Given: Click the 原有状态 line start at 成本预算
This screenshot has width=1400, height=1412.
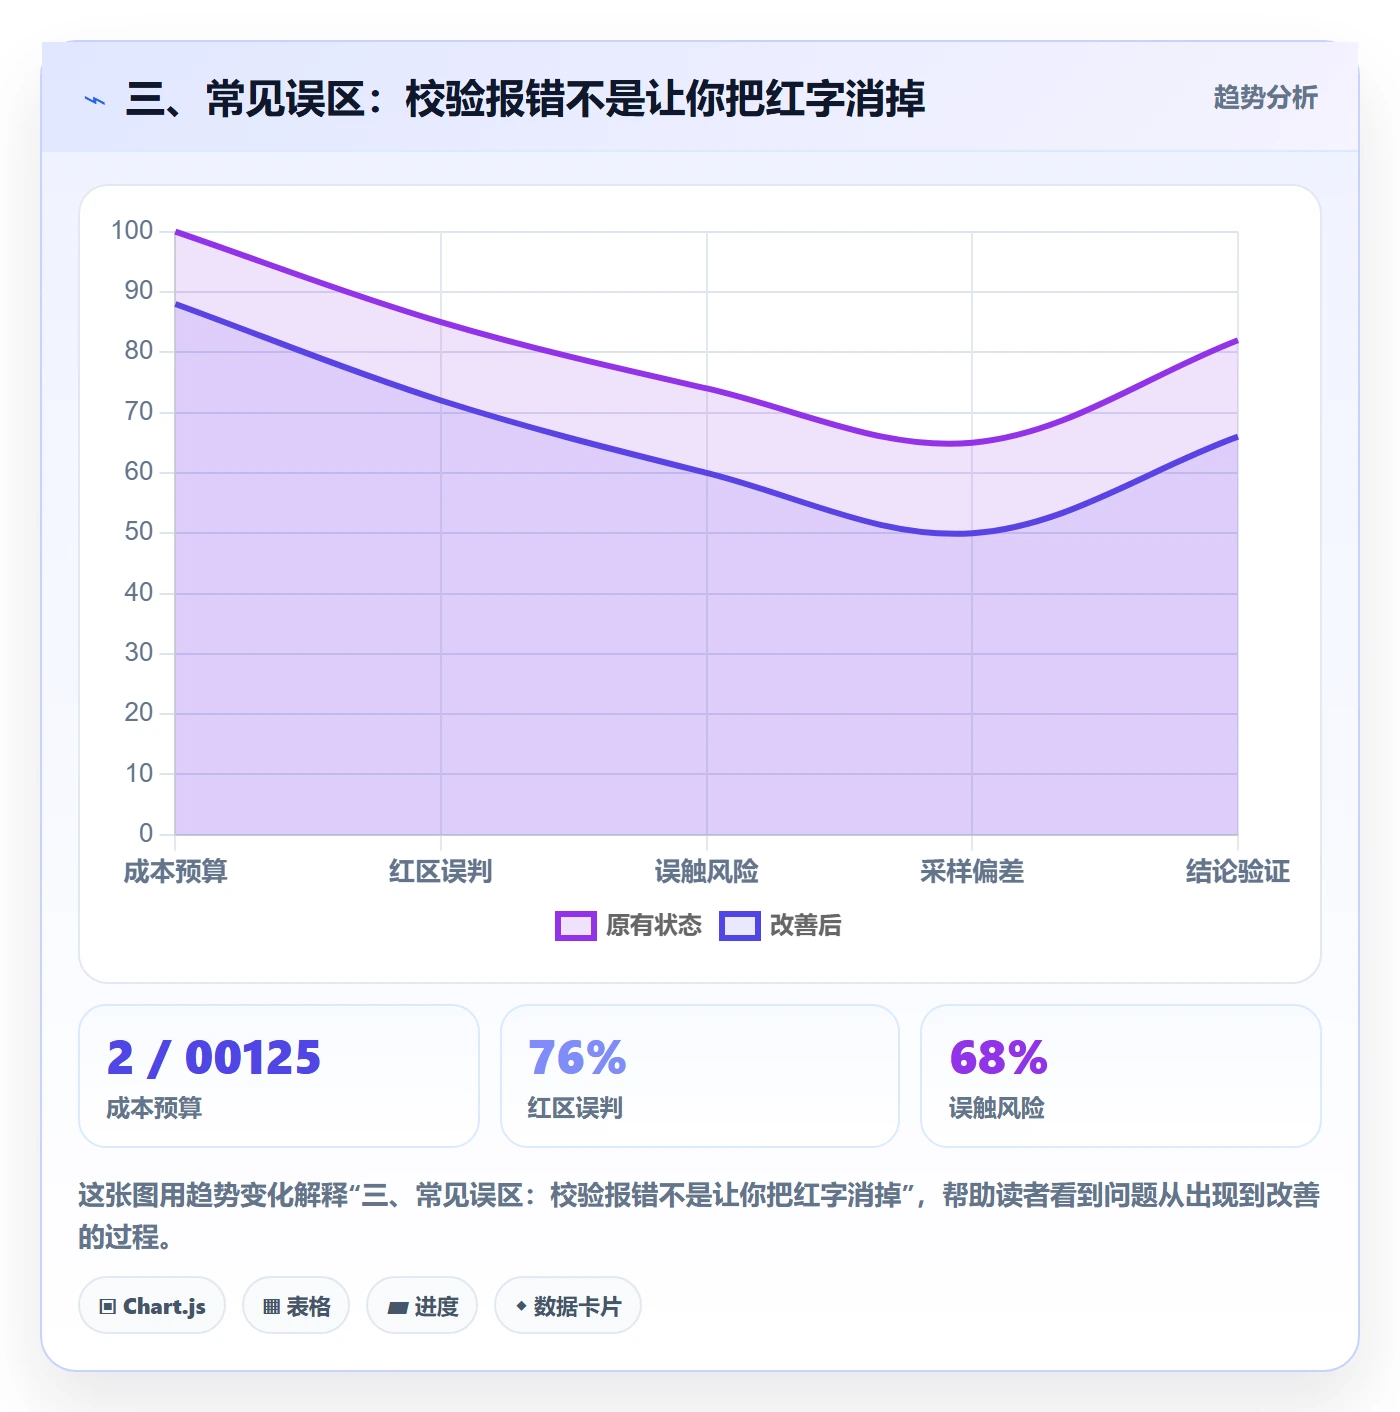Looking at the screenshot, I should pos(176,232).
